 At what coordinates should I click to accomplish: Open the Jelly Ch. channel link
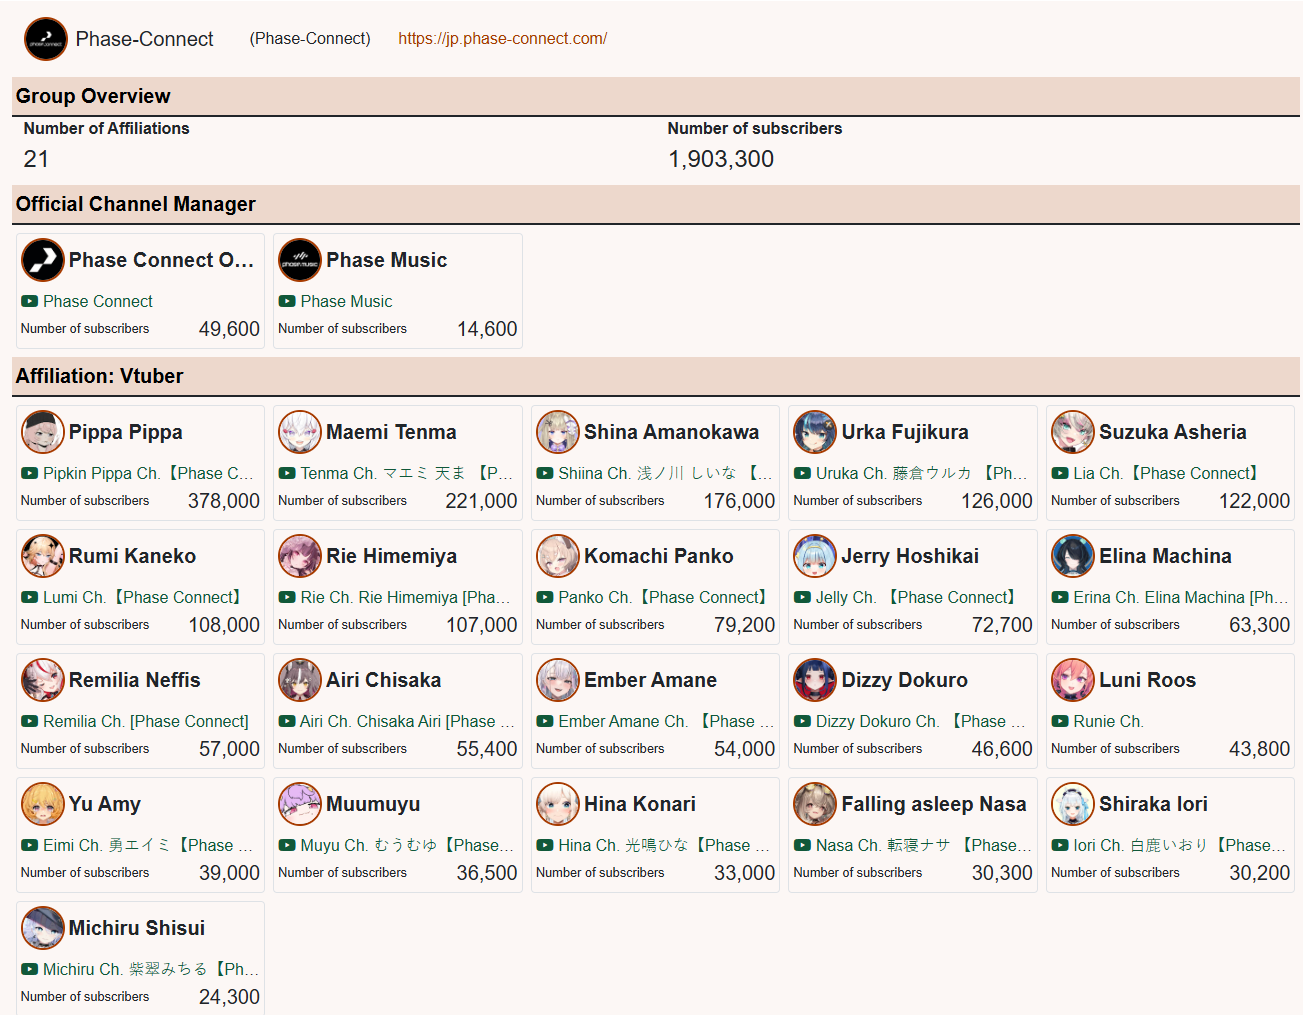coord(919,597)
